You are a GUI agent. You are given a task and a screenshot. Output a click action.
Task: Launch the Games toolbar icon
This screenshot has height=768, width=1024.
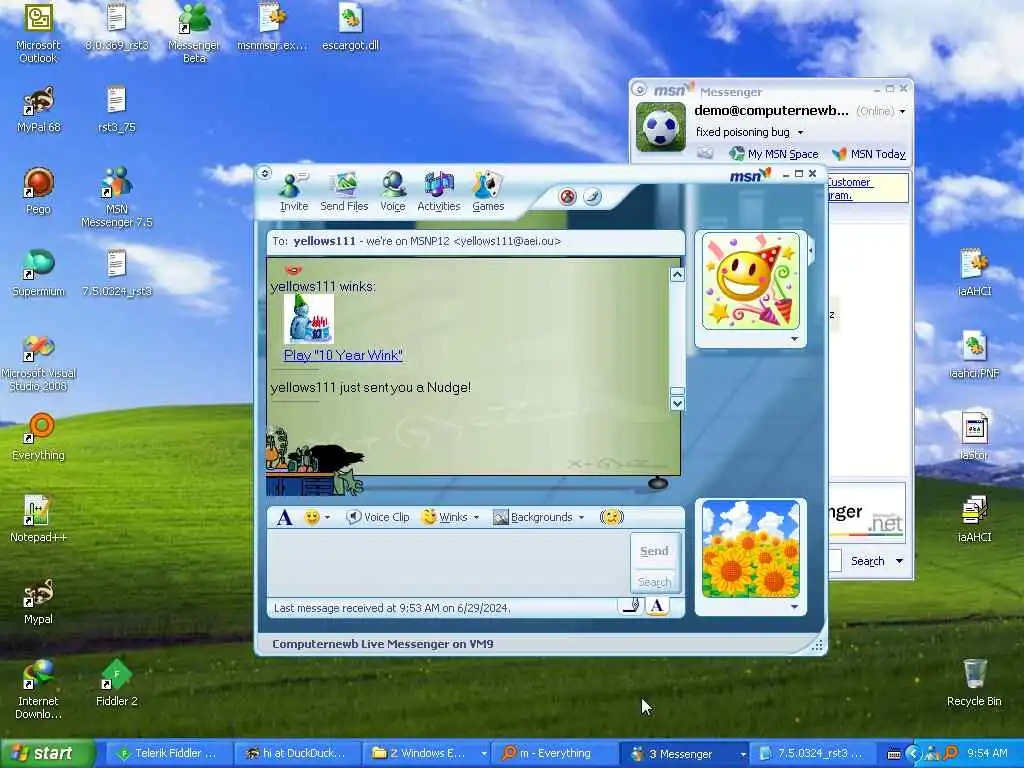488,192
